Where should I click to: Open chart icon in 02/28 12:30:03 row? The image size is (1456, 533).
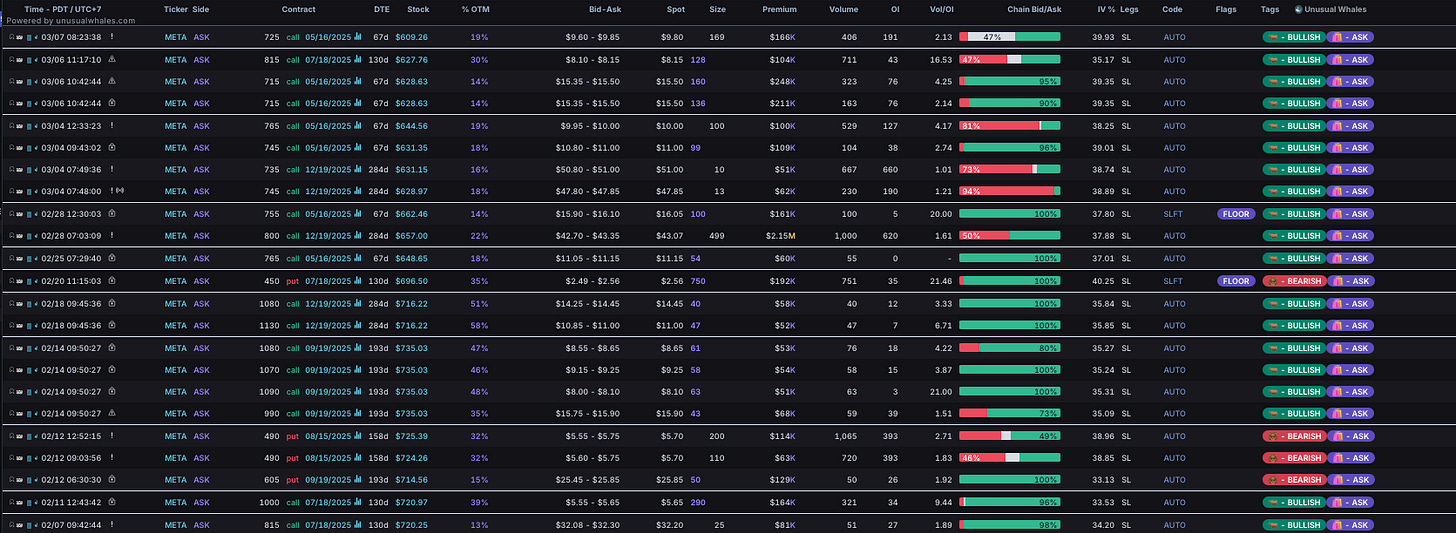click(x=357, y=214)
